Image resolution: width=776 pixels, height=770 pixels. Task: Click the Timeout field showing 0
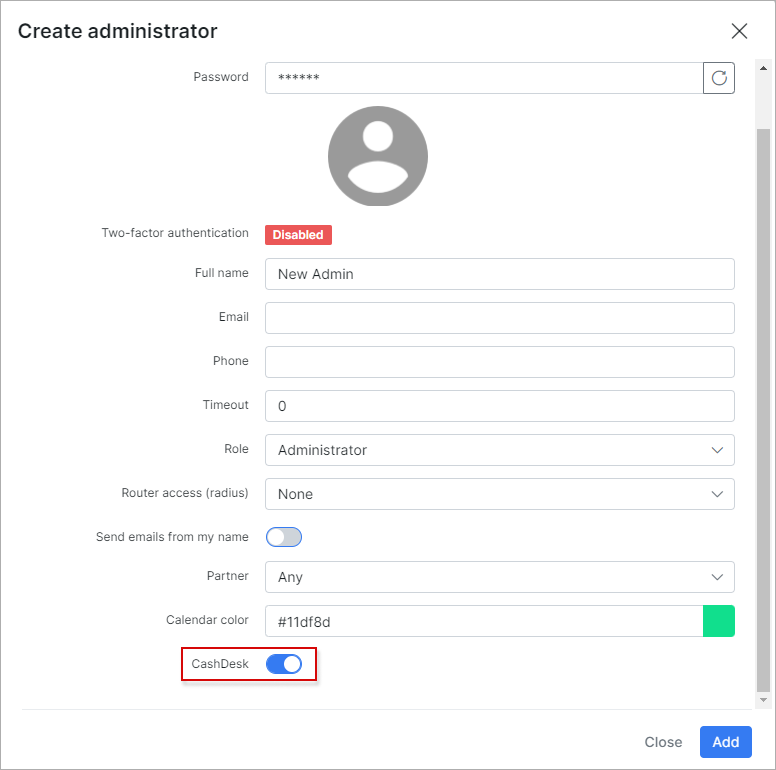(x=500, y=406)
